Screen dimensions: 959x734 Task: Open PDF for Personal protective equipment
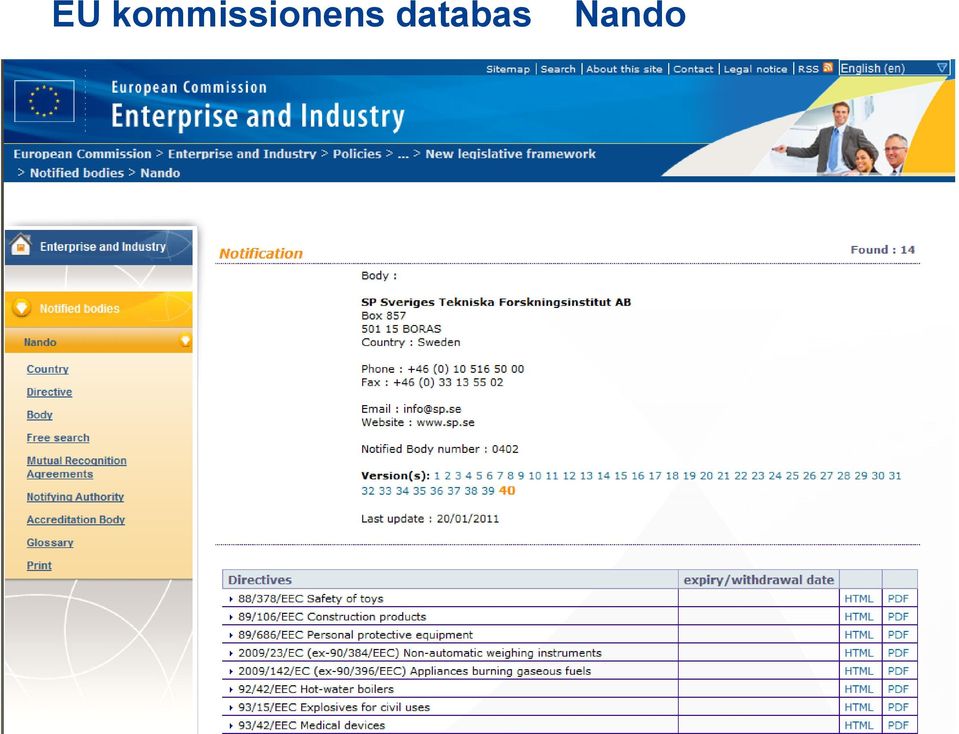pyautogui.click(x=898, y=635)
